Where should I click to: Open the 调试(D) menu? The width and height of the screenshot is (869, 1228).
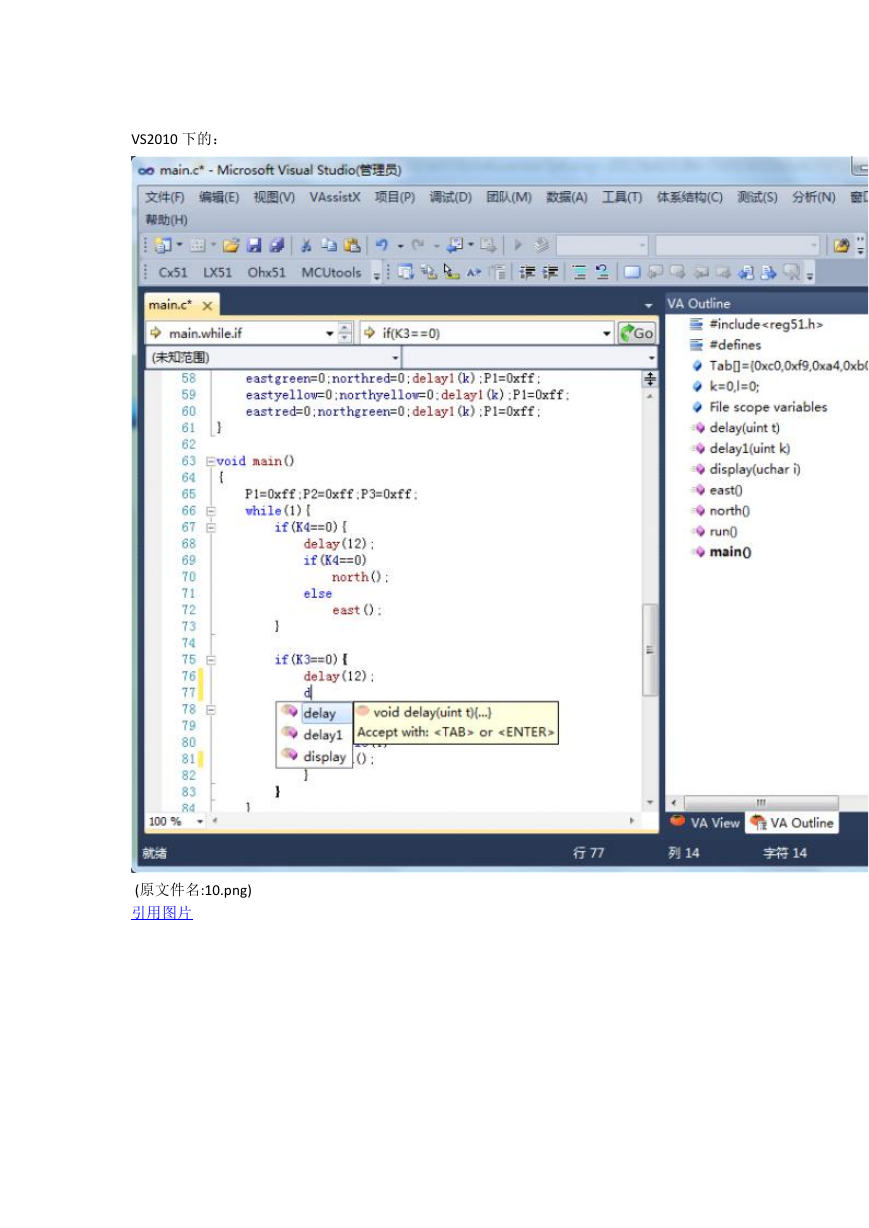click(x=451, y=197)
